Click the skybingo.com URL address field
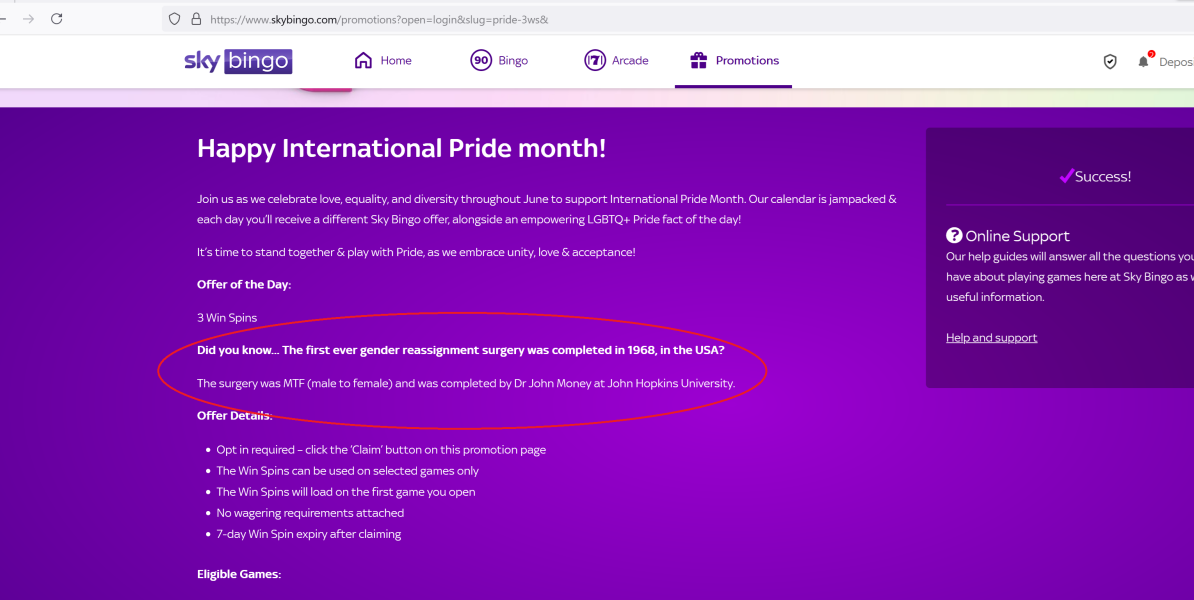This screenshot has width=1194, height=600. [x=678, y=20]
